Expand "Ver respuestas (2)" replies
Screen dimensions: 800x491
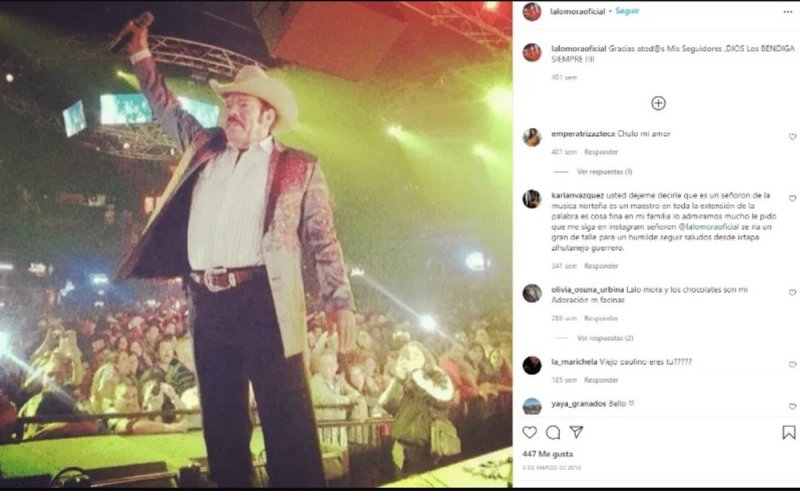click(604, 338)
